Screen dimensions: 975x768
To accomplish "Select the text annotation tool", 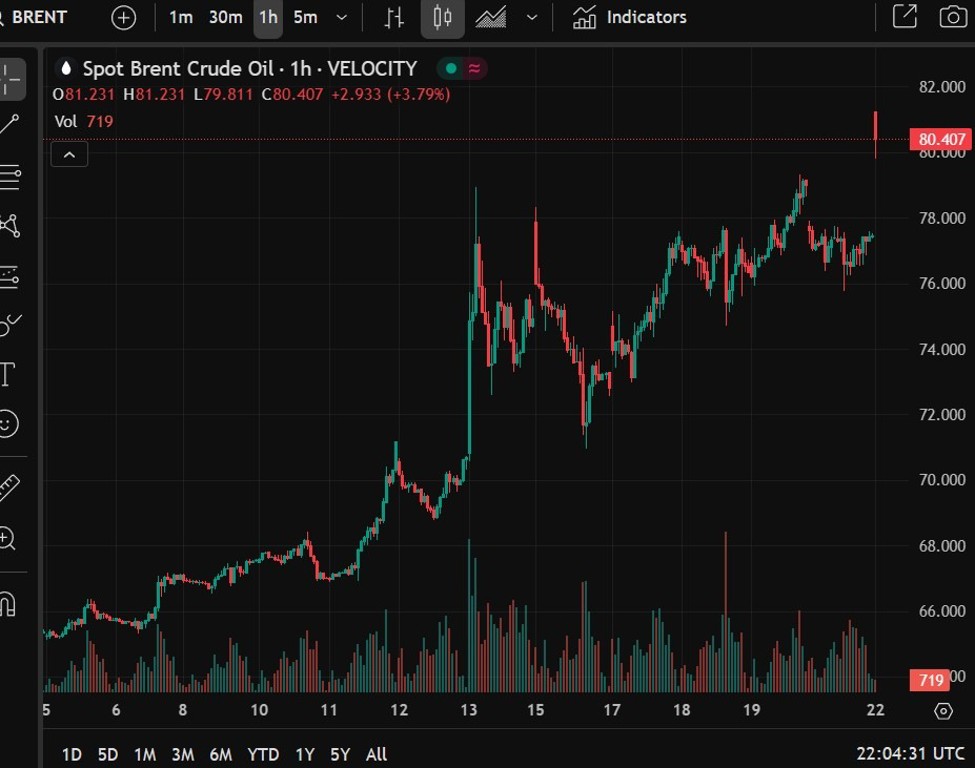I will coord(10,375).
